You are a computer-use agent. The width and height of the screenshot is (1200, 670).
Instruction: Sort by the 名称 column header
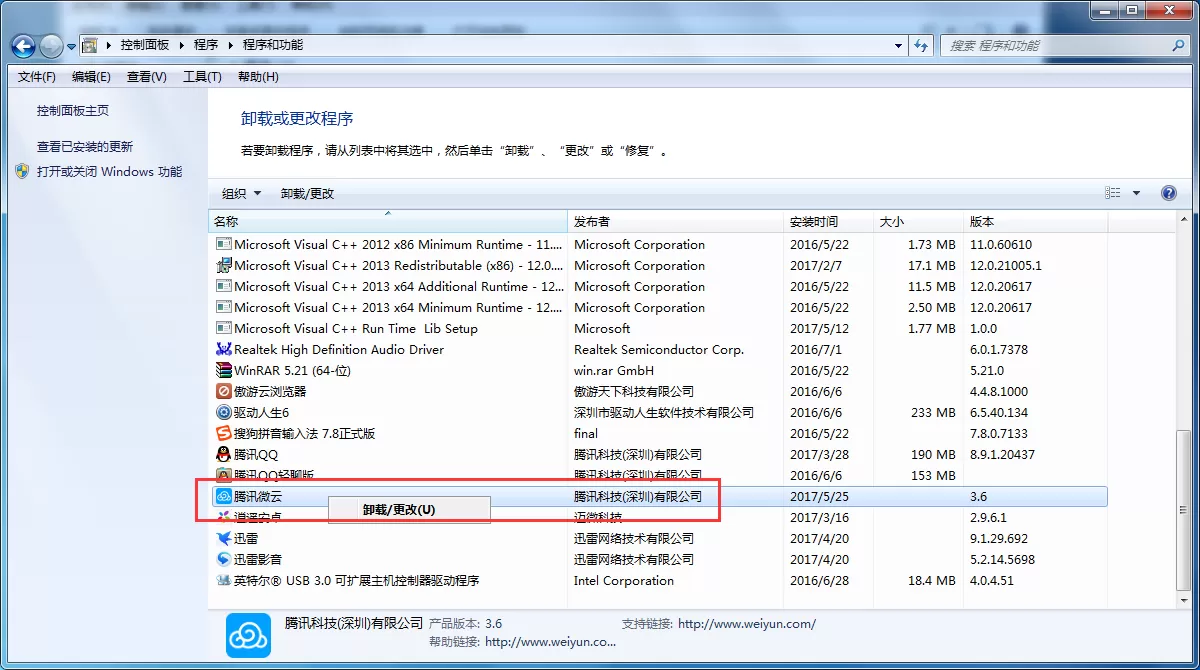tap(388, 221)
